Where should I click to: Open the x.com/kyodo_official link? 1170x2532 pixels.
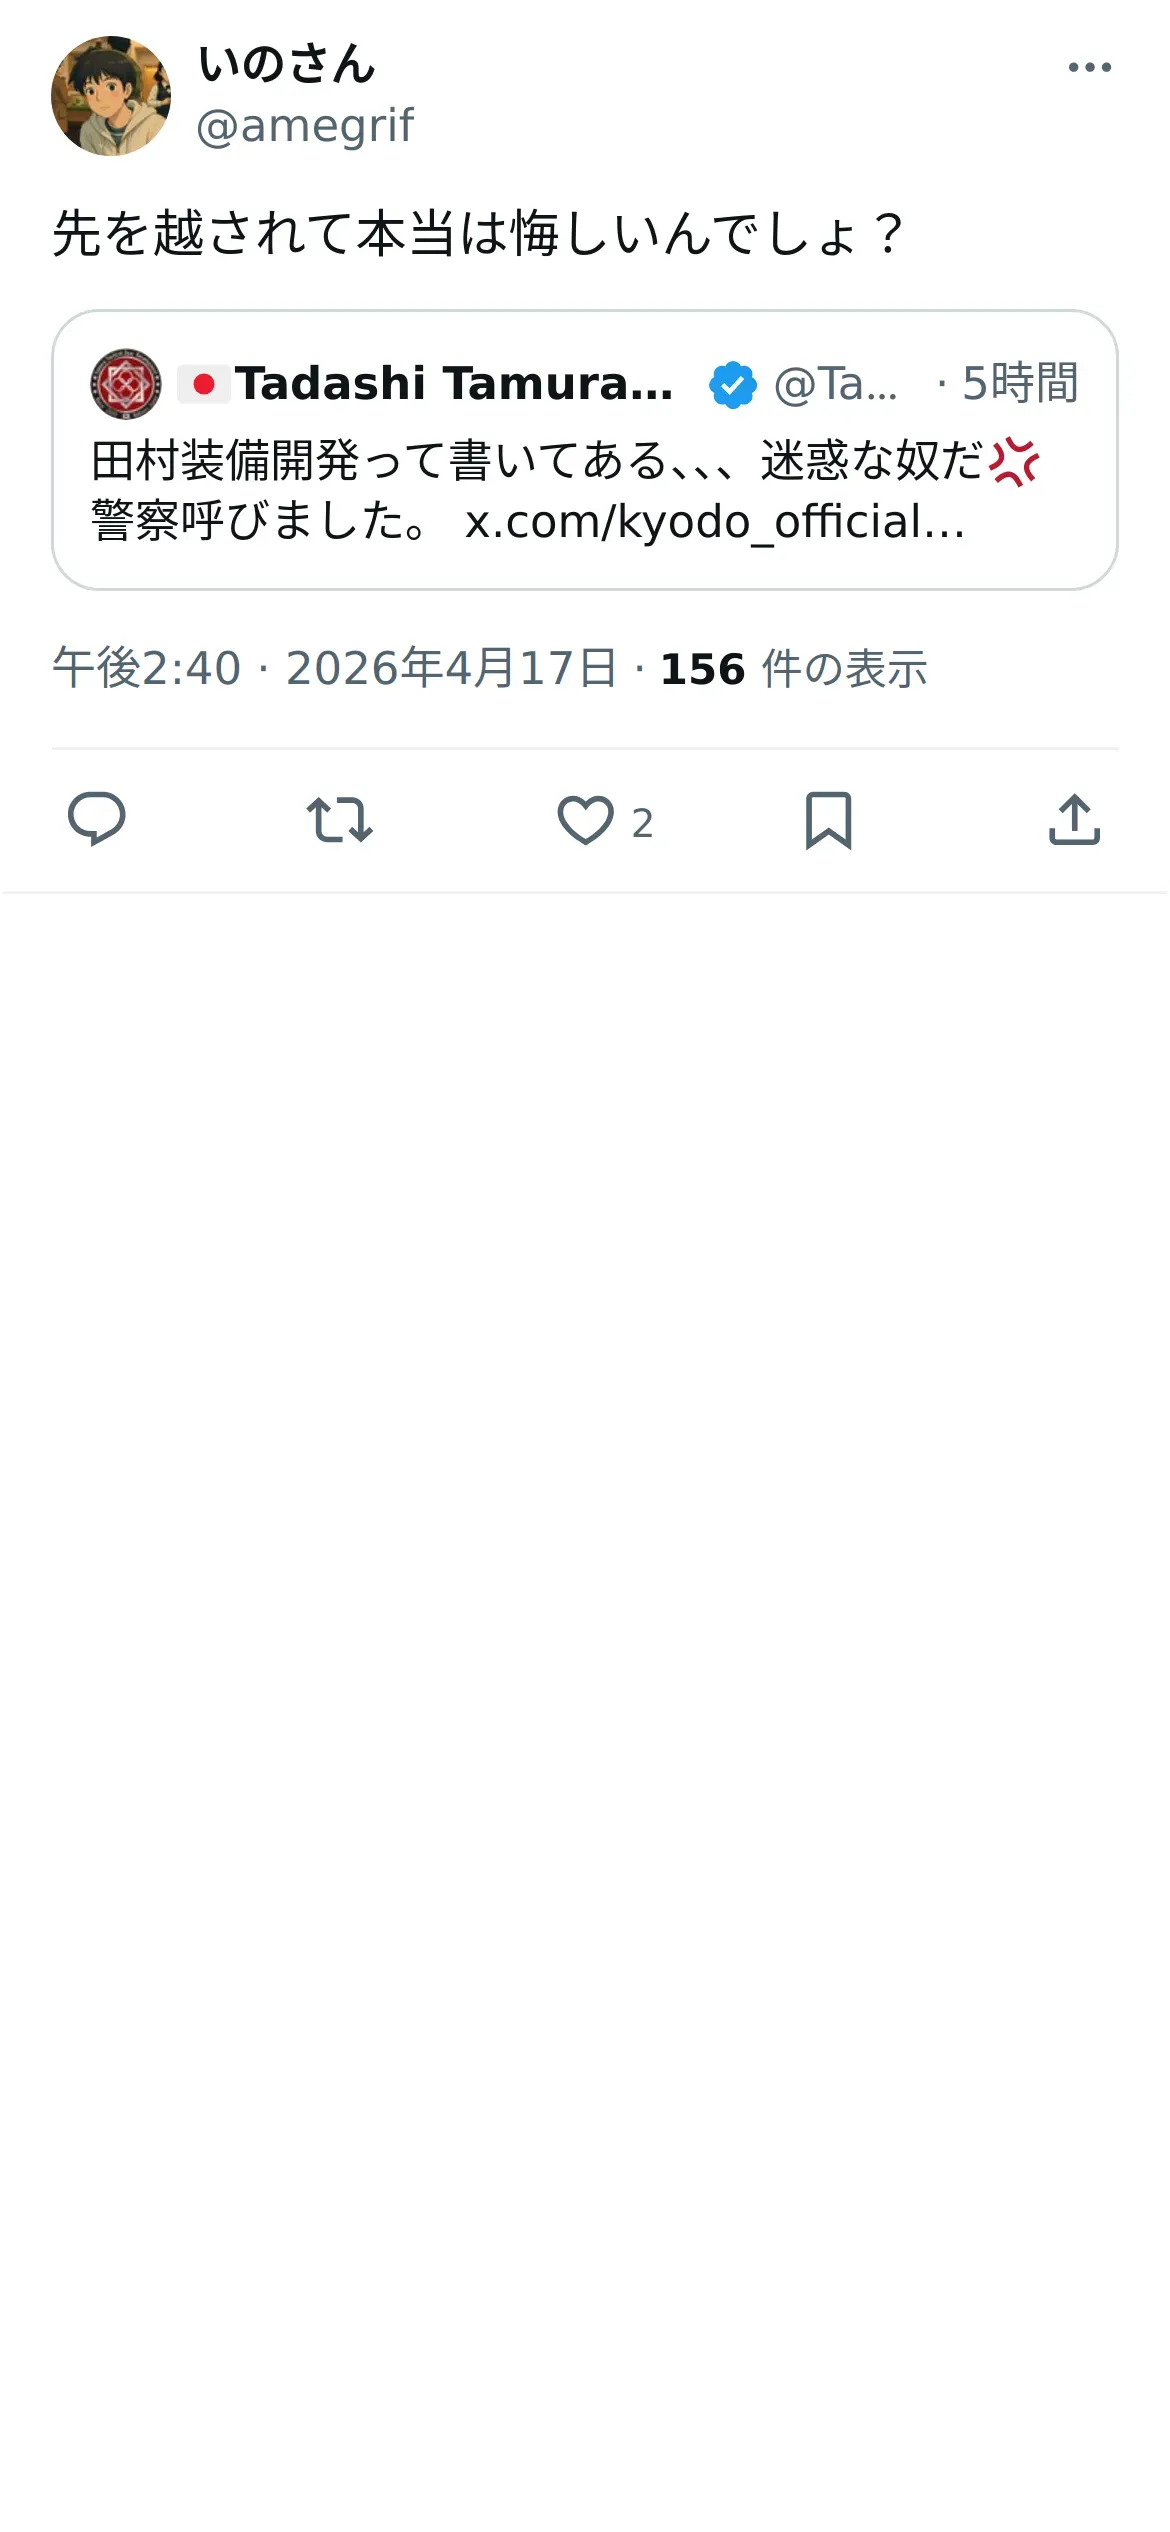click(x=715, y=521)
